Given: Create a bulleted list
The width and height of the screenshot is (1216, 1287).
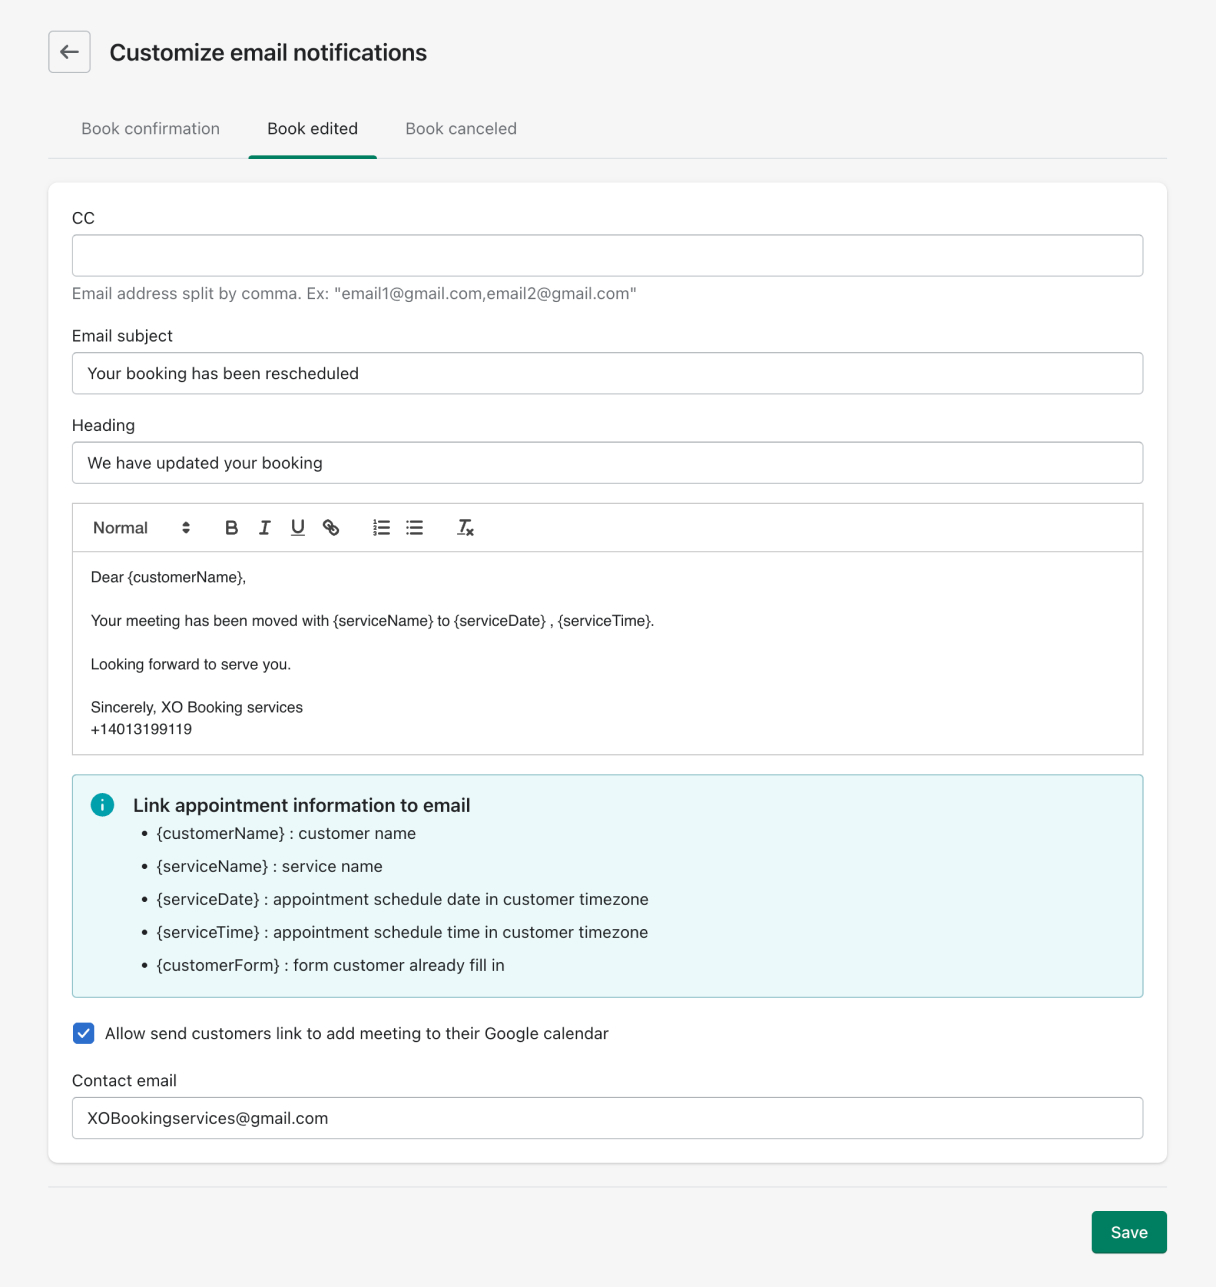Looking at the screenshot, I should pos(414,528).
